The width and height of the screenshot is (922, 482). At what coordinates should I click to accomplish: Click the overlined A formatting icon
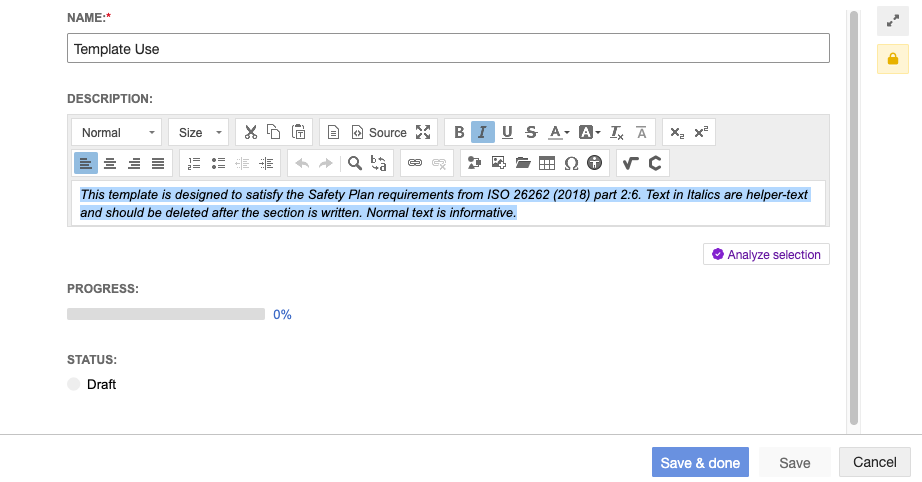pyautogui.click(x=641, y=132)
